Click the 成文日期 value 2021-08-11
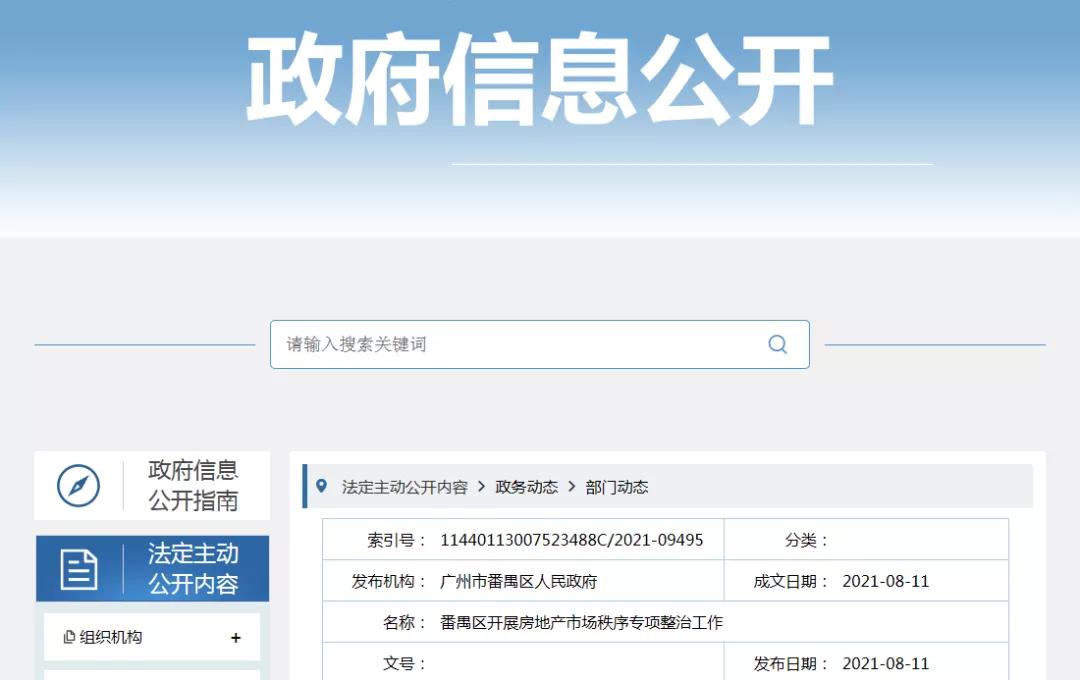Viewport: 1080px width, 680px height. 885,581
